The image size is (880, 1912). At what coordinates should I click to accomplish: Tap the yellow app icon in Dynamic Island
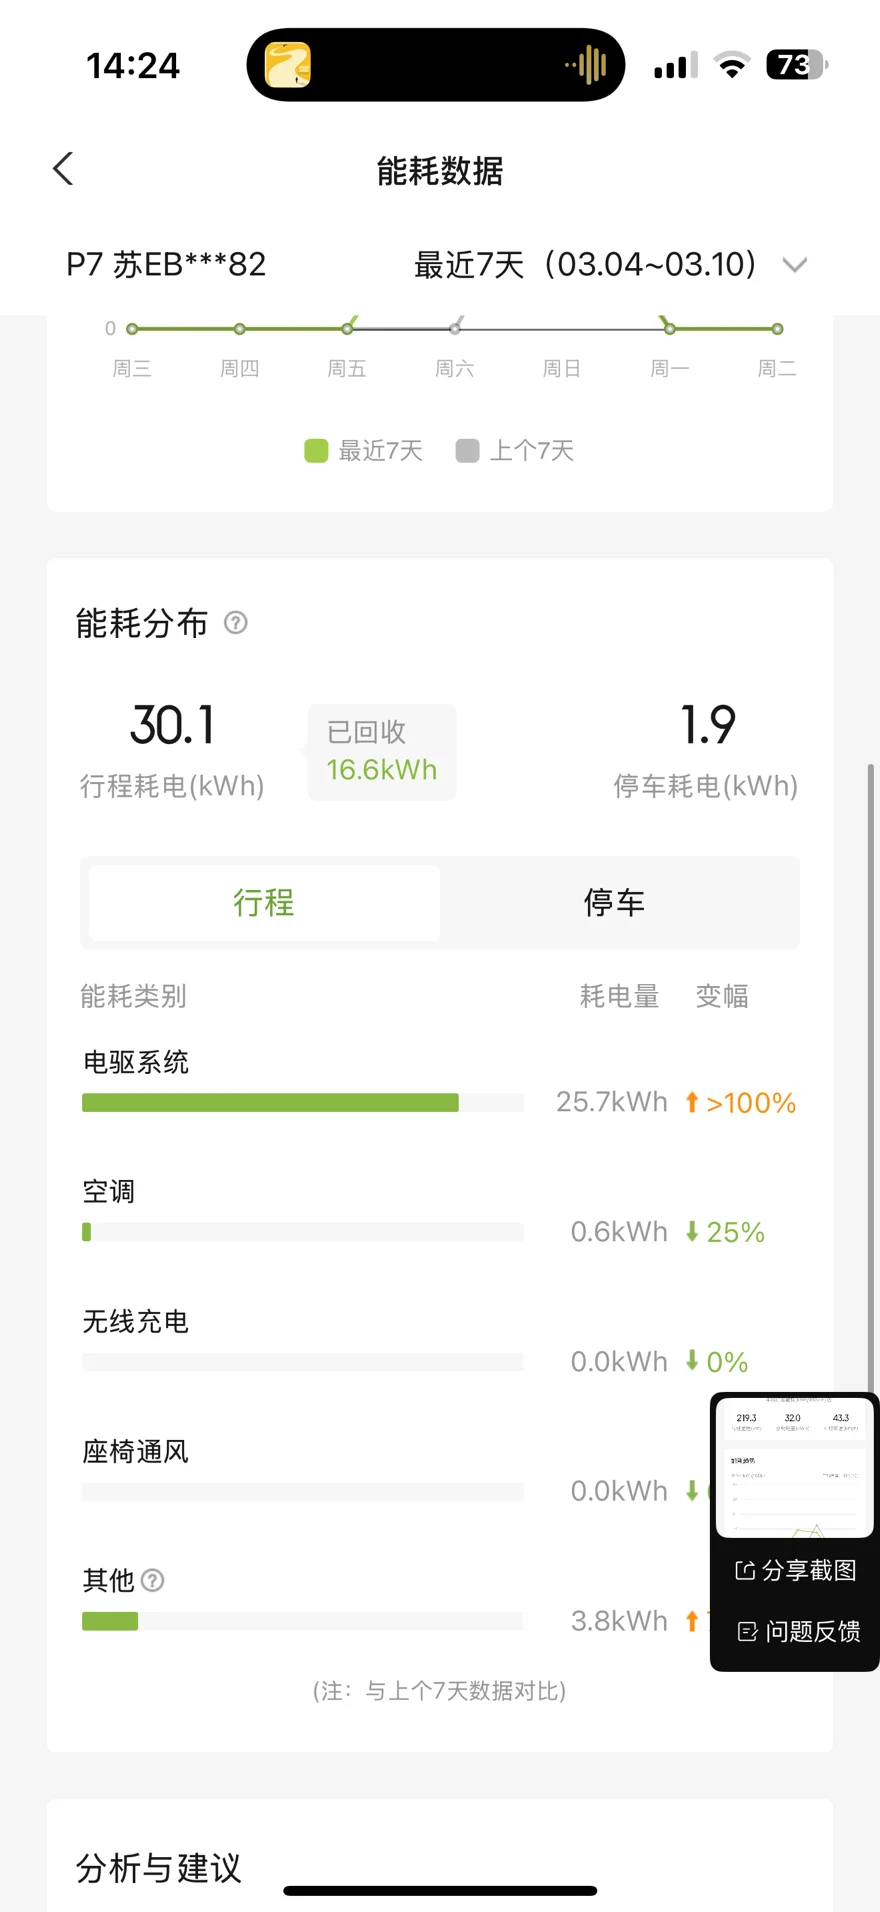288,65
